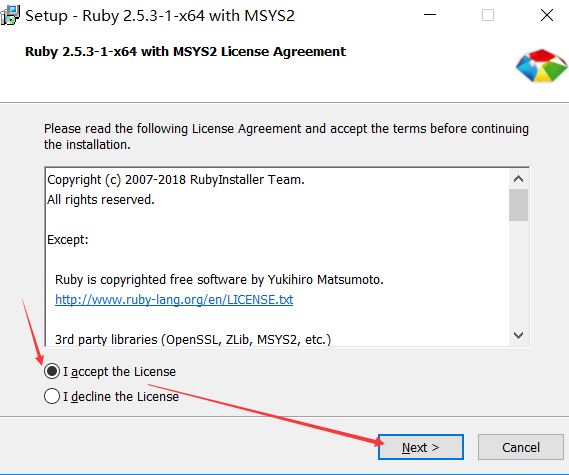Click the 'Copyright (c) 2007-2018 RubyInstaller Team.' line

click(176, 180)
